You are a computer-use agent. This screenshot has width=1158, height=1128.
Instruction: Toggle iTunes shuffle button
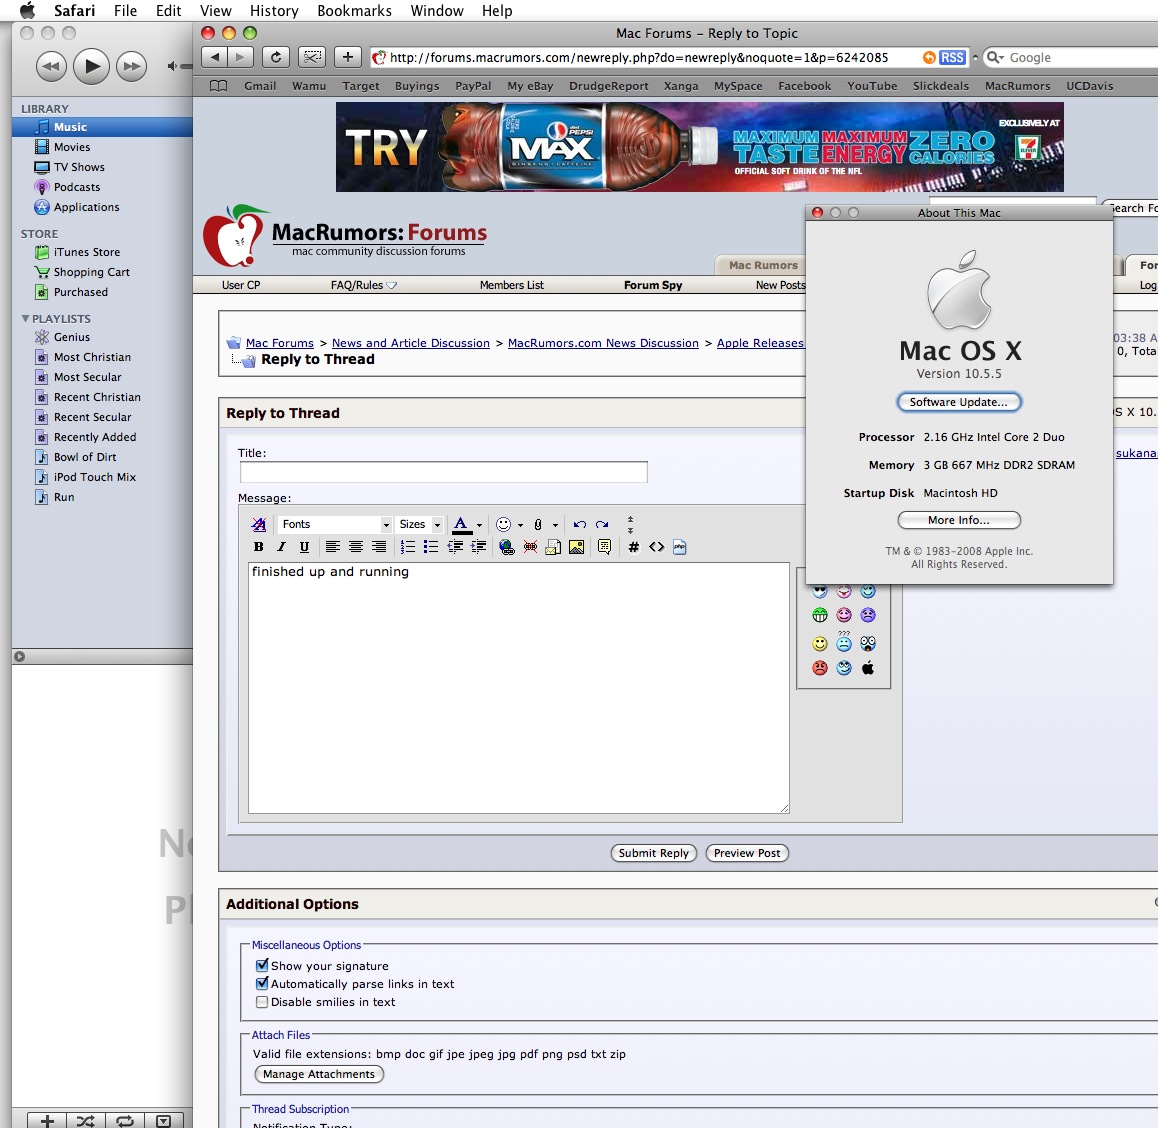[86, 1120]
